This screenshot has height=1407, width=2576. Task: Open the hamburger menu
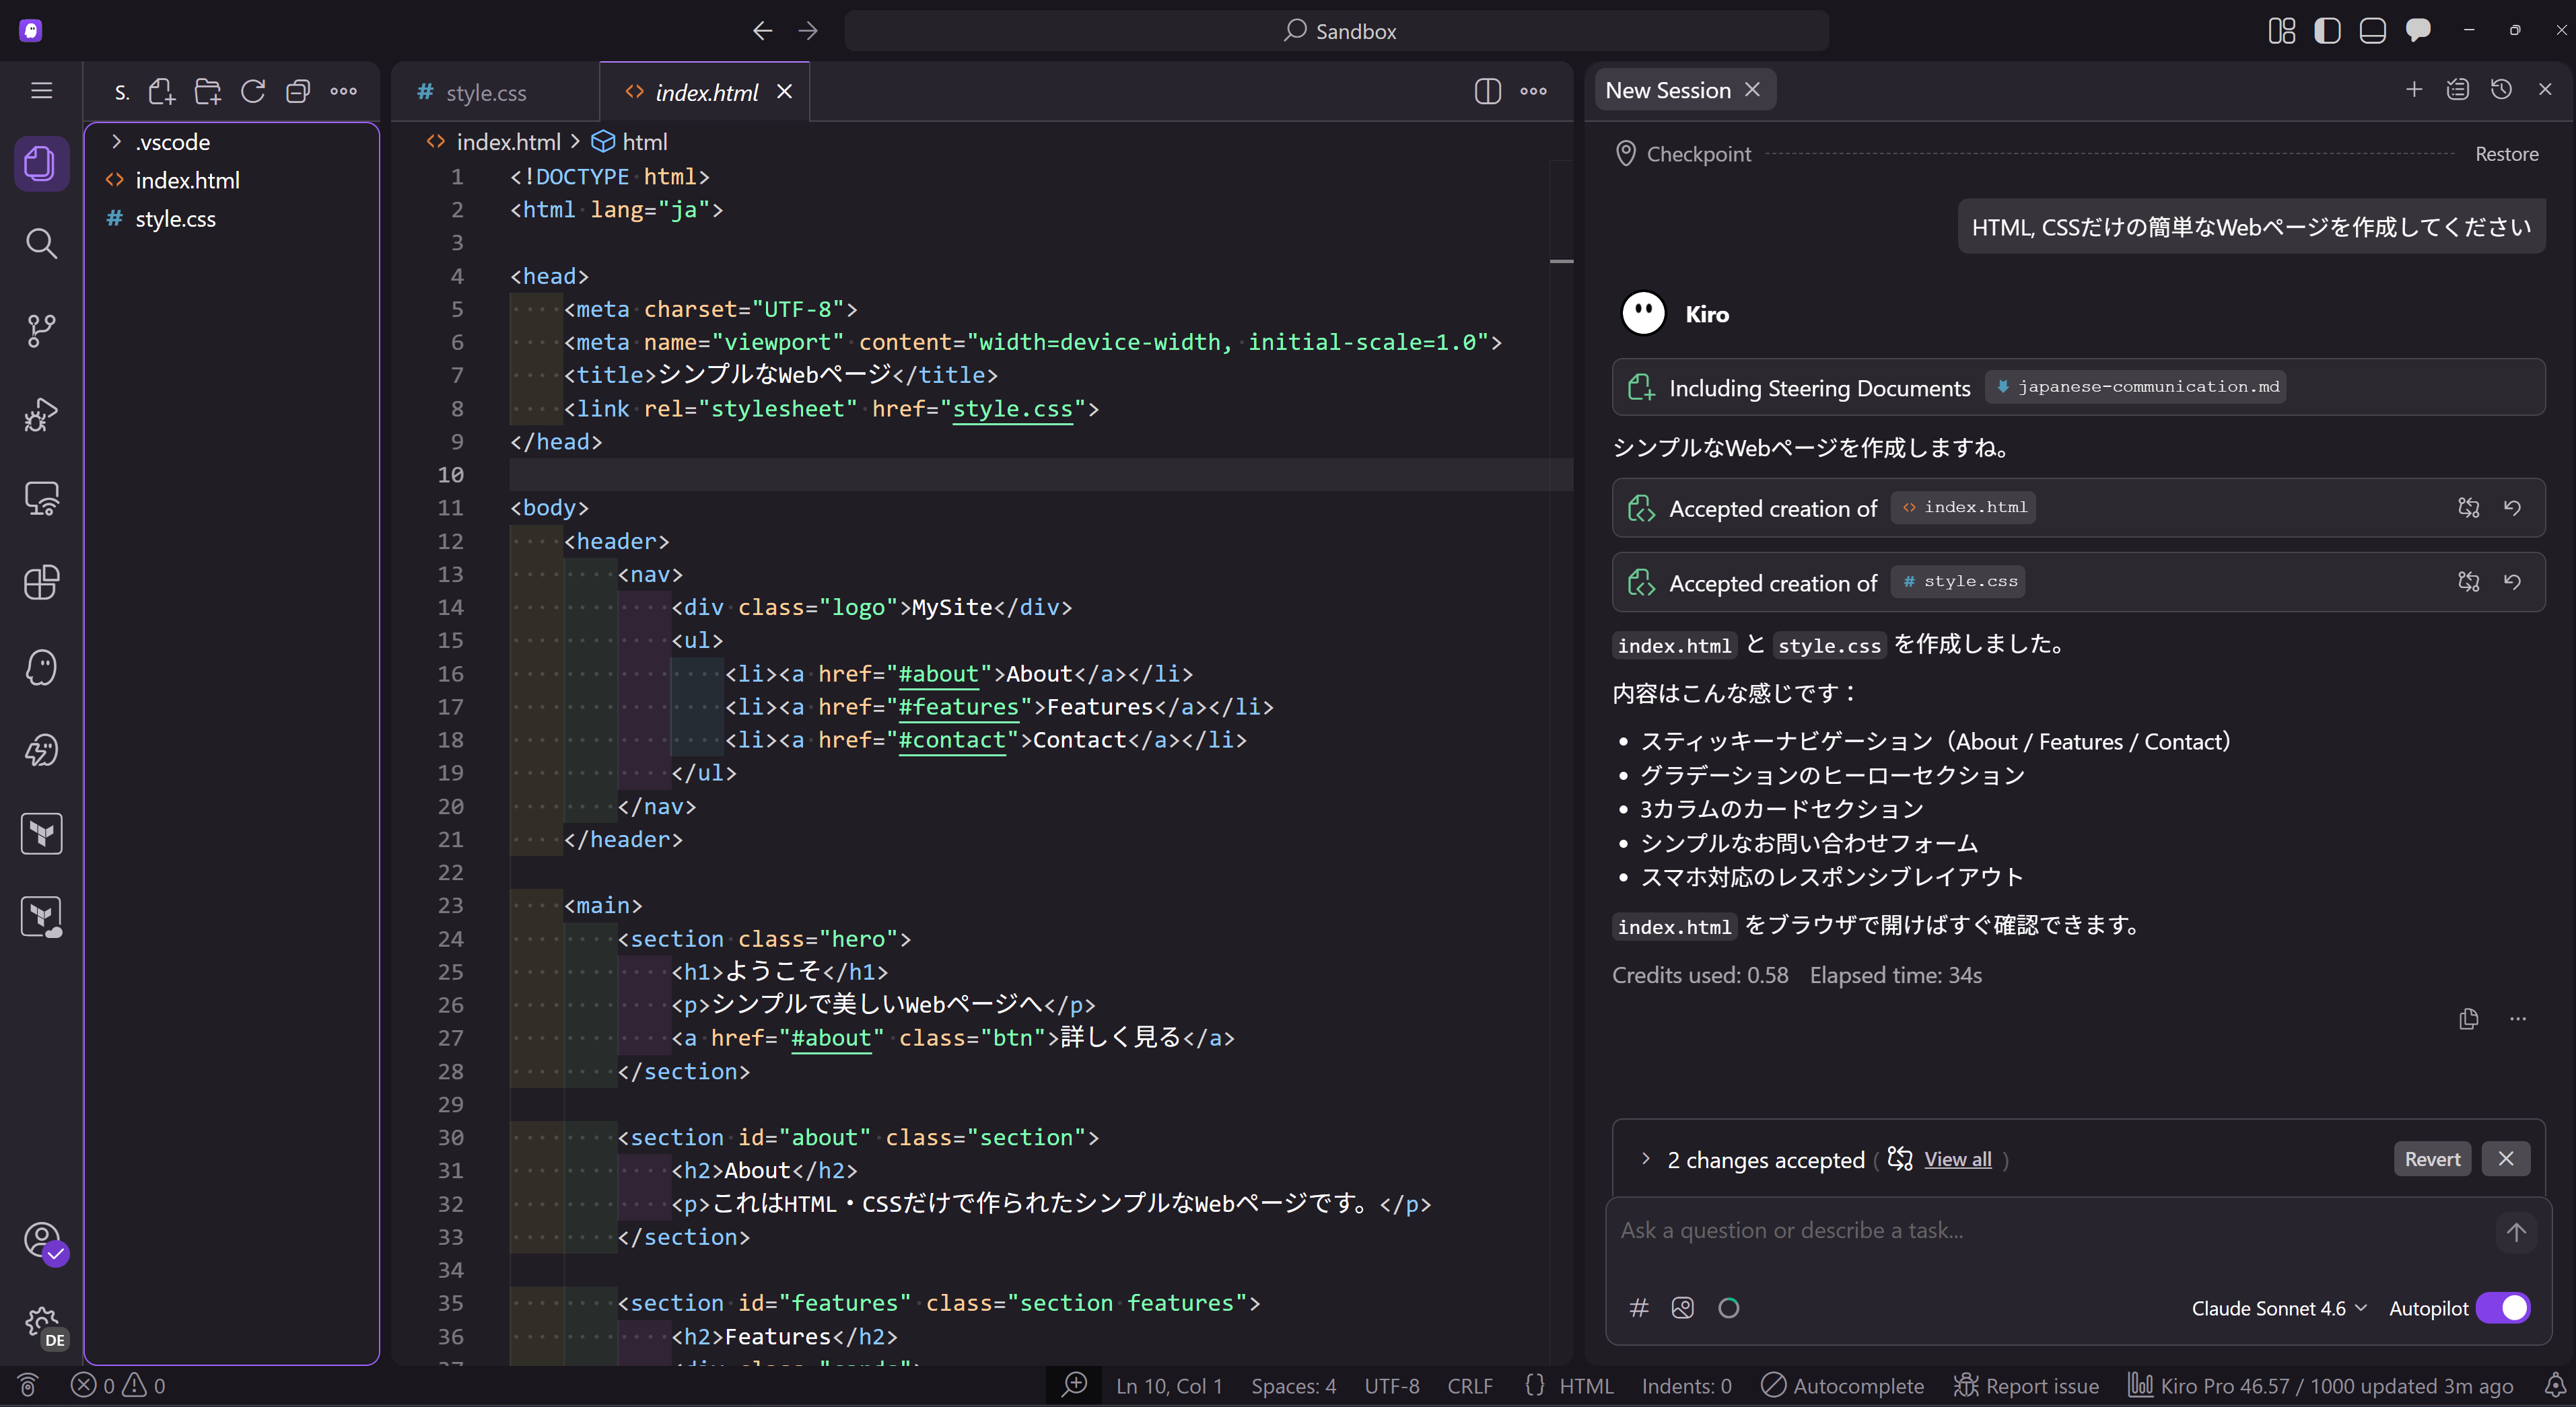(41, 89)
